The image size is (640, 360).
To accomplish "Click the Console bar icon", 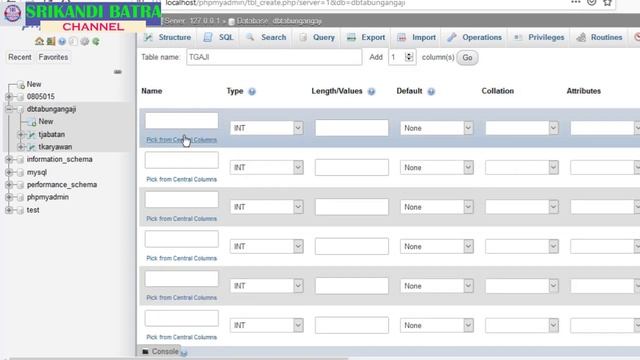I will click(x=145, y=351).
